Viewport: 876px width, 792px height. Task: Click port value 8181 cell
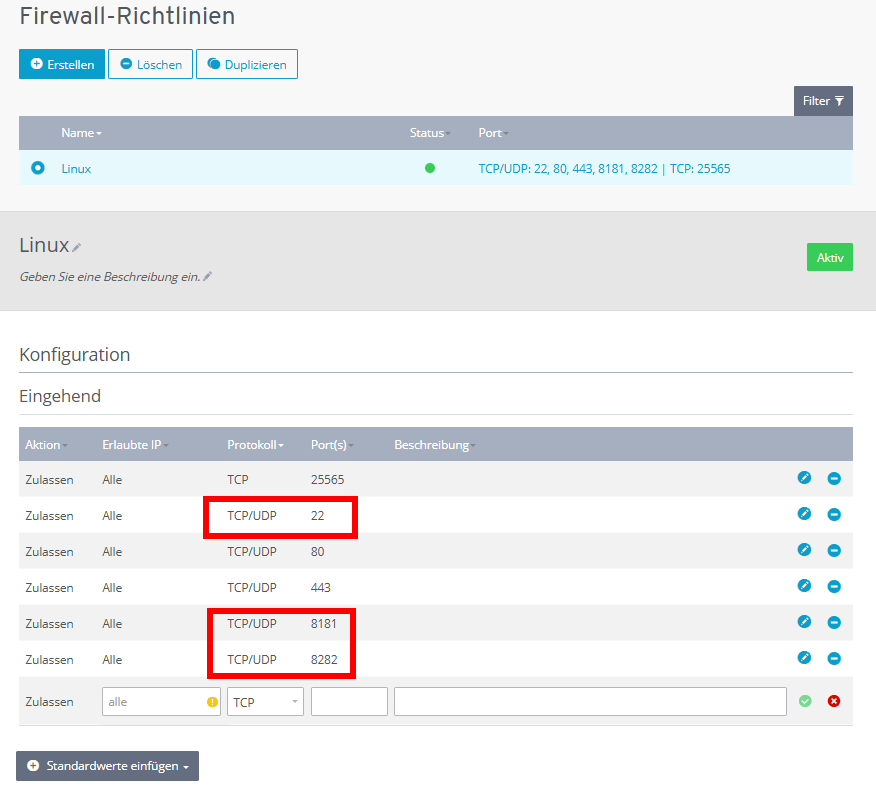point(324,624)
